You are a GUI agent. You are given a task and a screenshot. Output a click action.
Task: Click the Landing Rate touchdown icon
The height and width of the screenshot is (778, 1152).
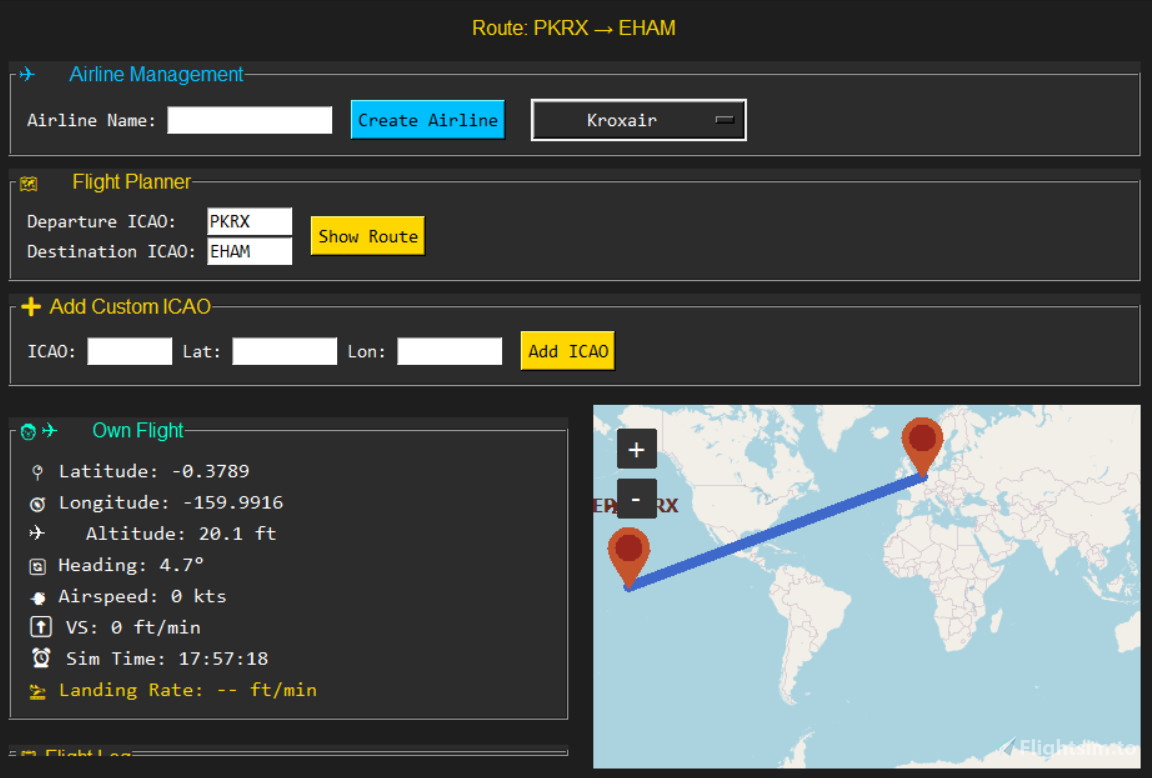click(36, 690)
